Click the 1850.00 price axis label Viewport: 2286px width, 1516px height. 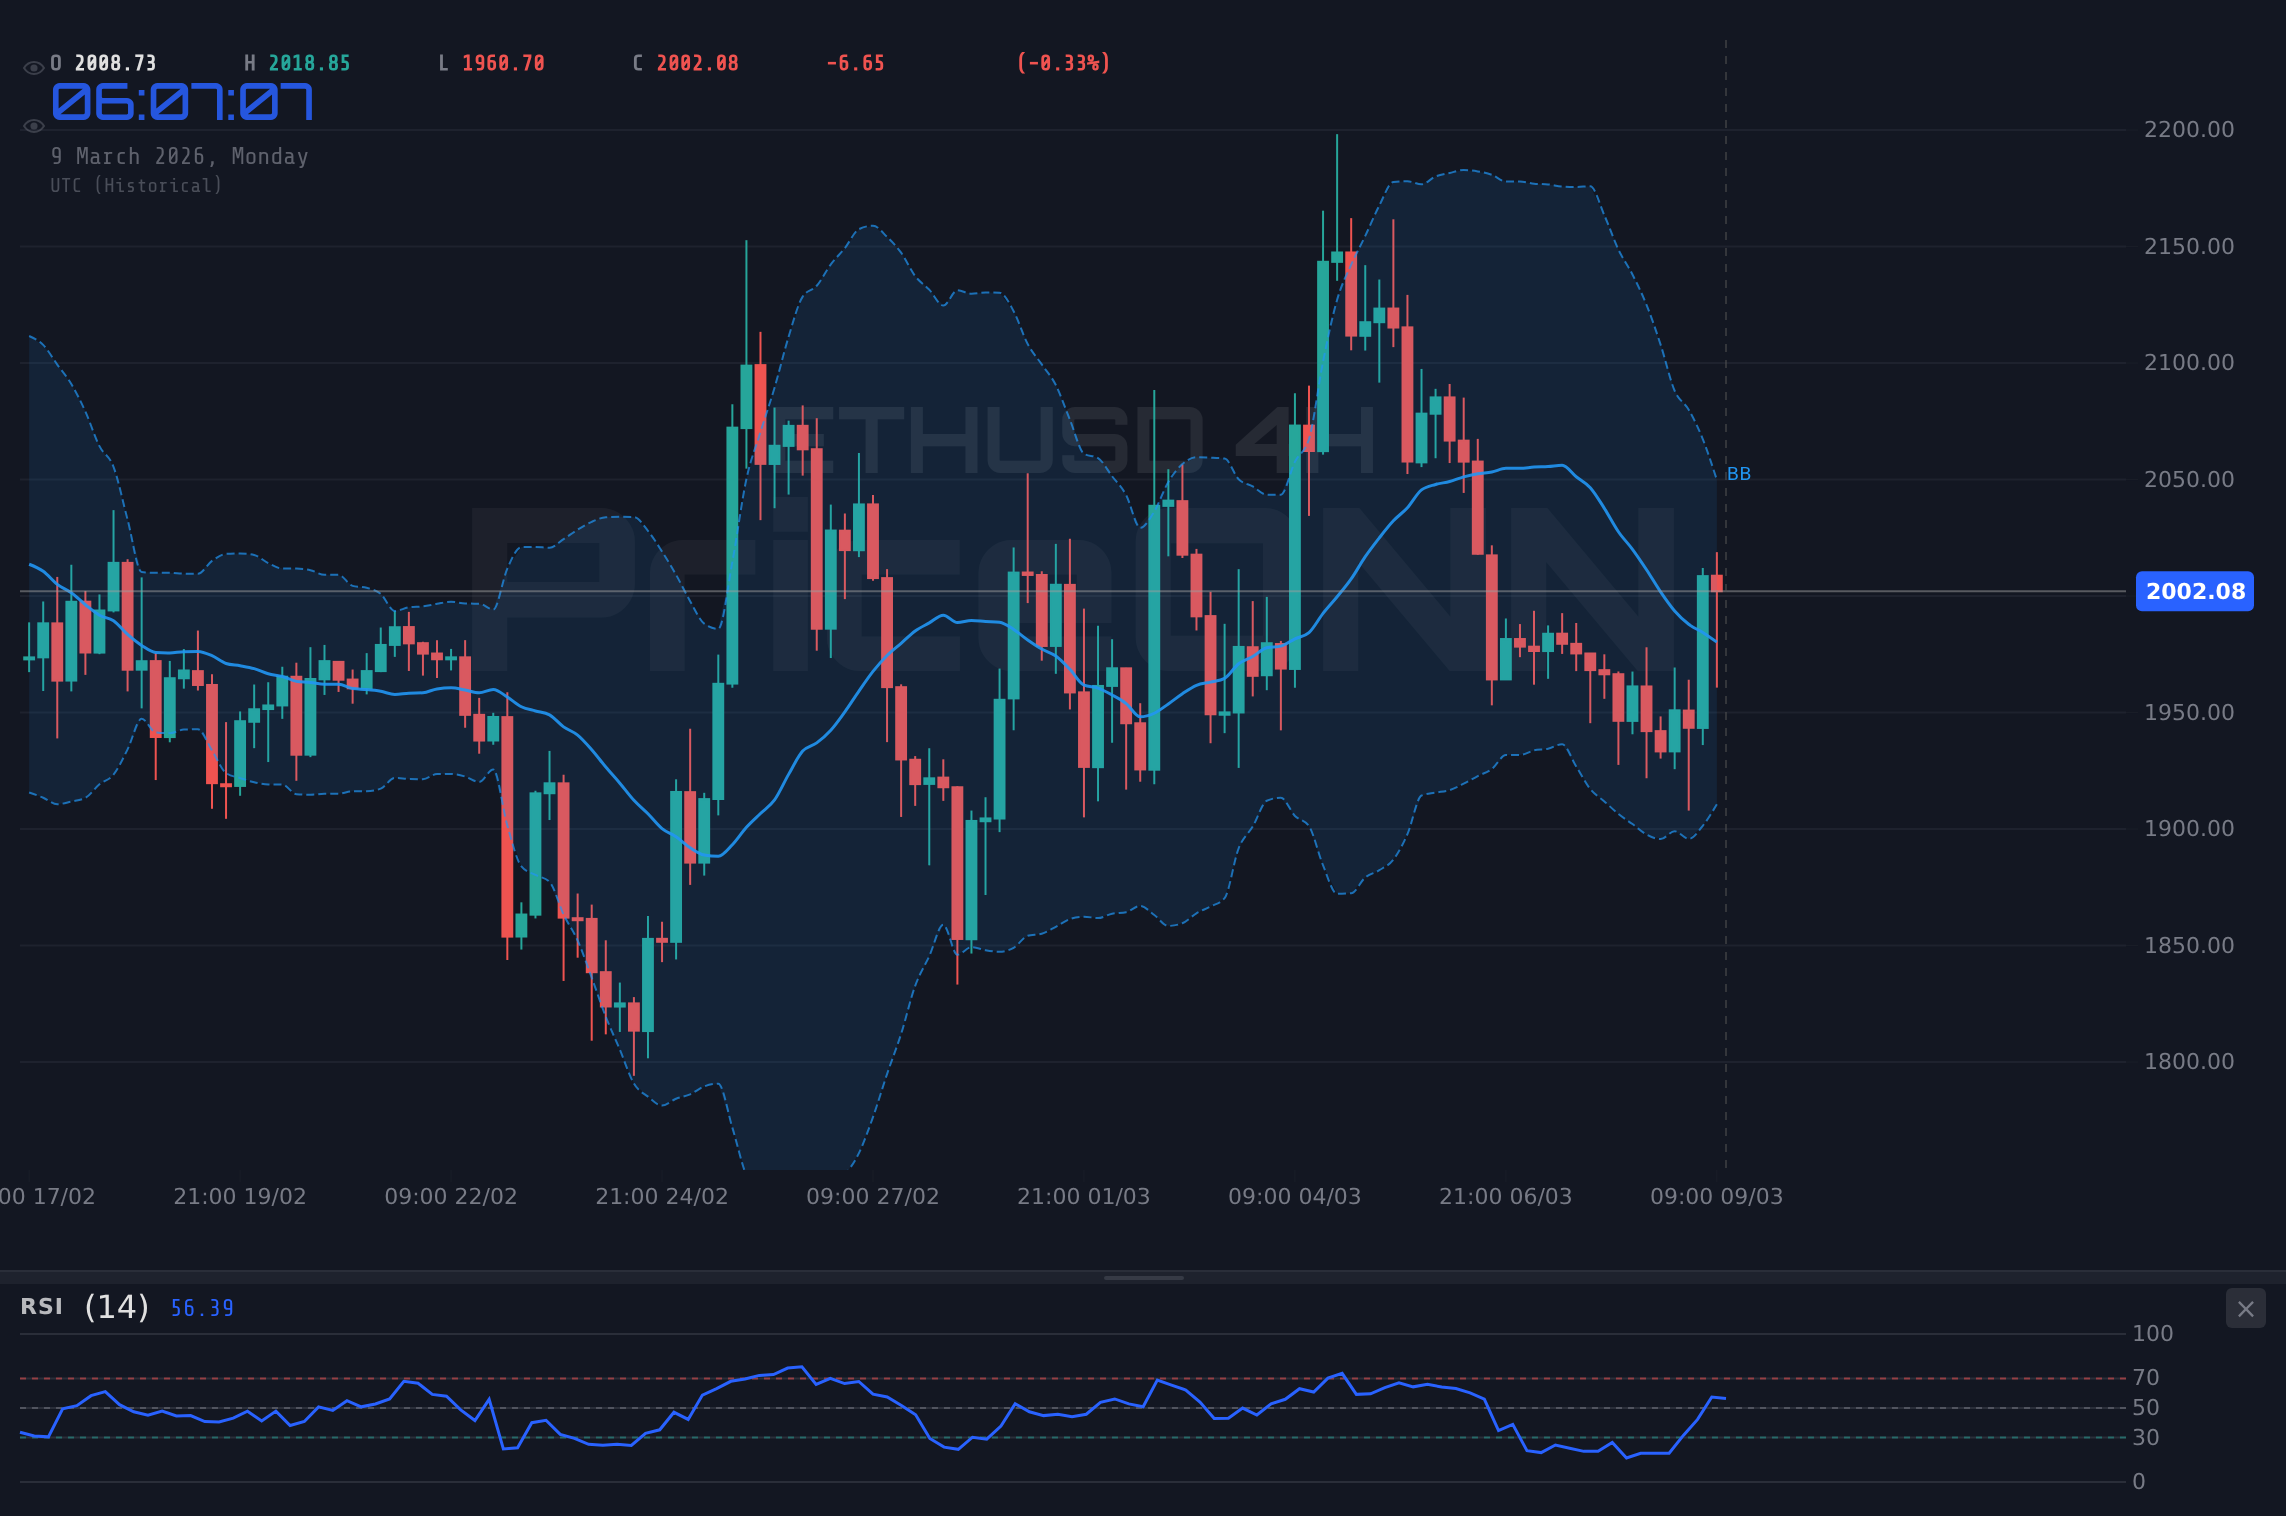click(x=2189, y=946)
